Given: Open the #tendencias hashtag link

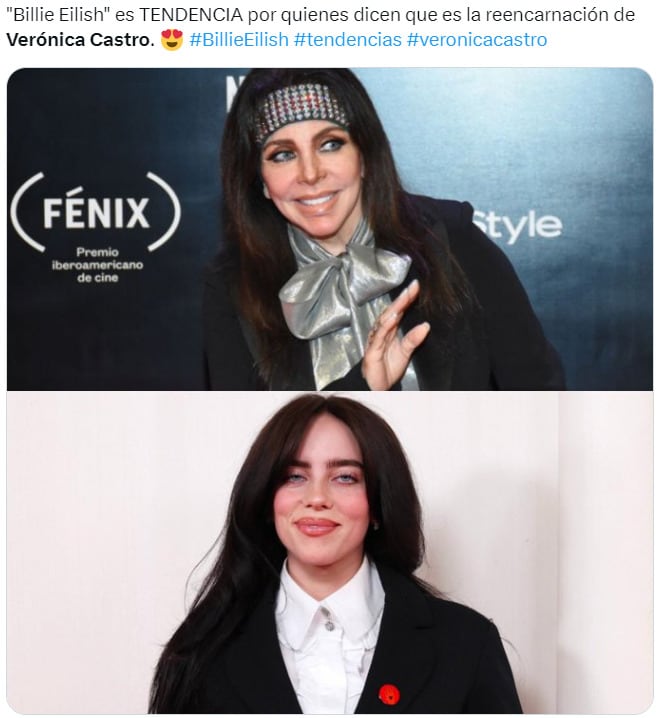Looking at the screenshot, I should [348, 40].
